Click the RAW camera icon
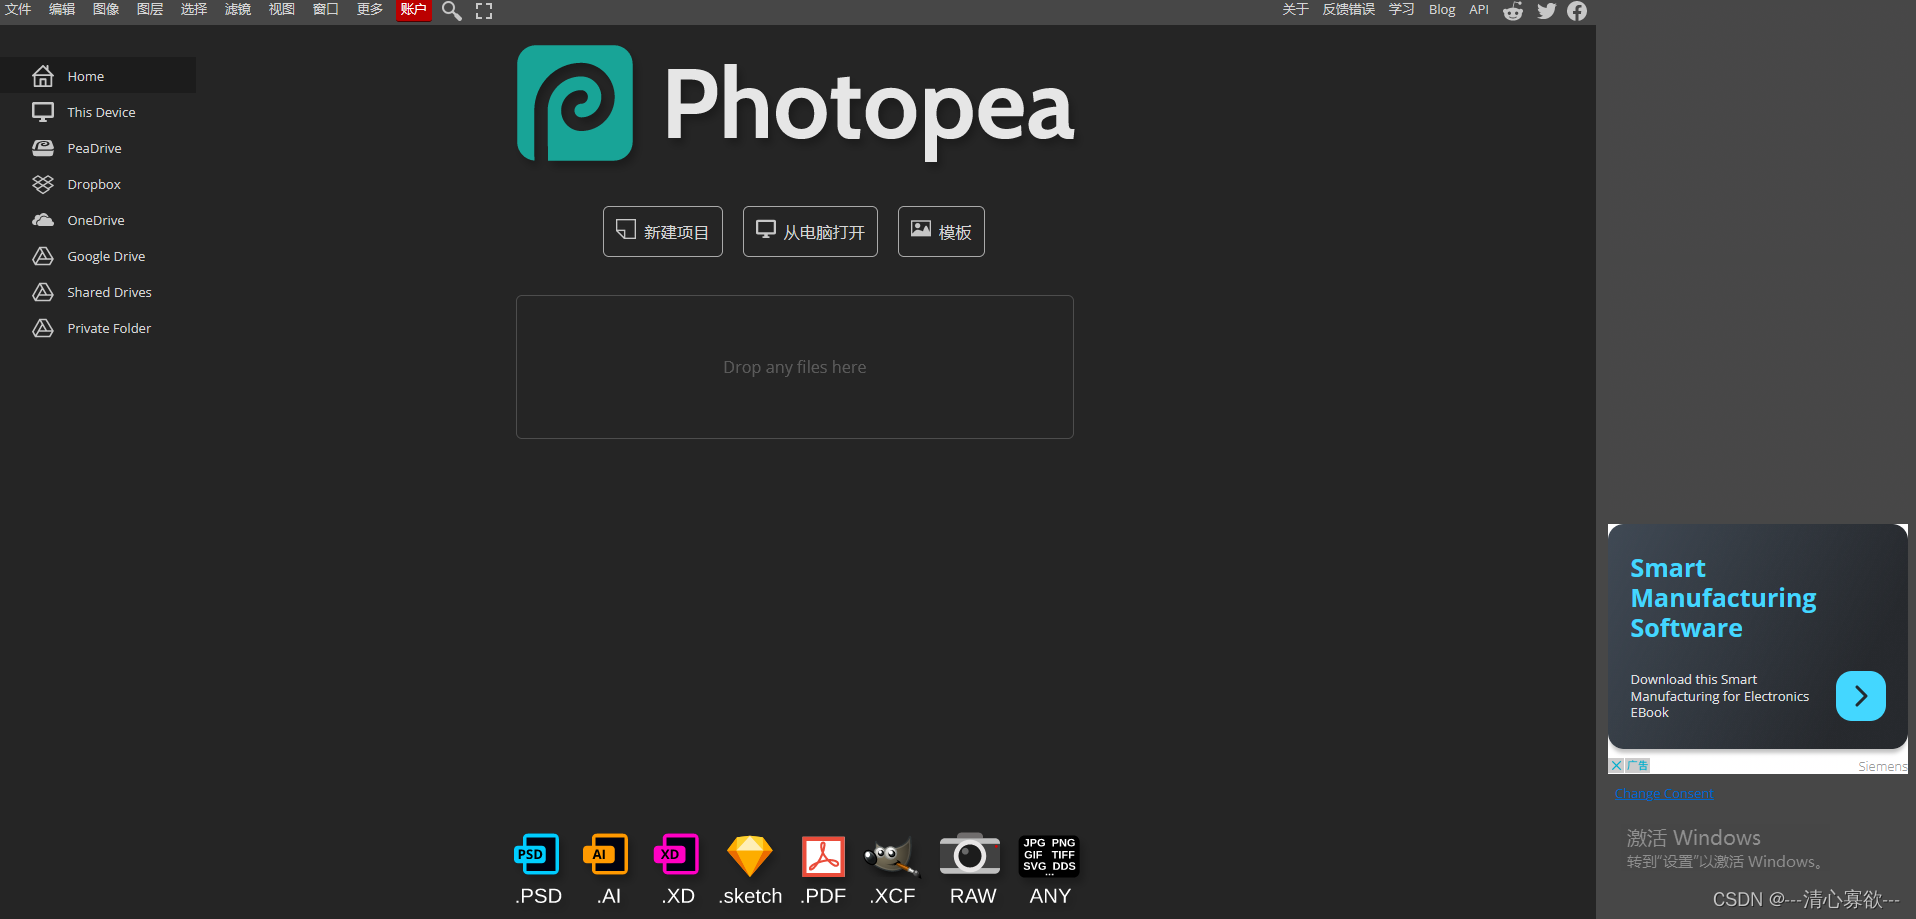 coord(969,854)
